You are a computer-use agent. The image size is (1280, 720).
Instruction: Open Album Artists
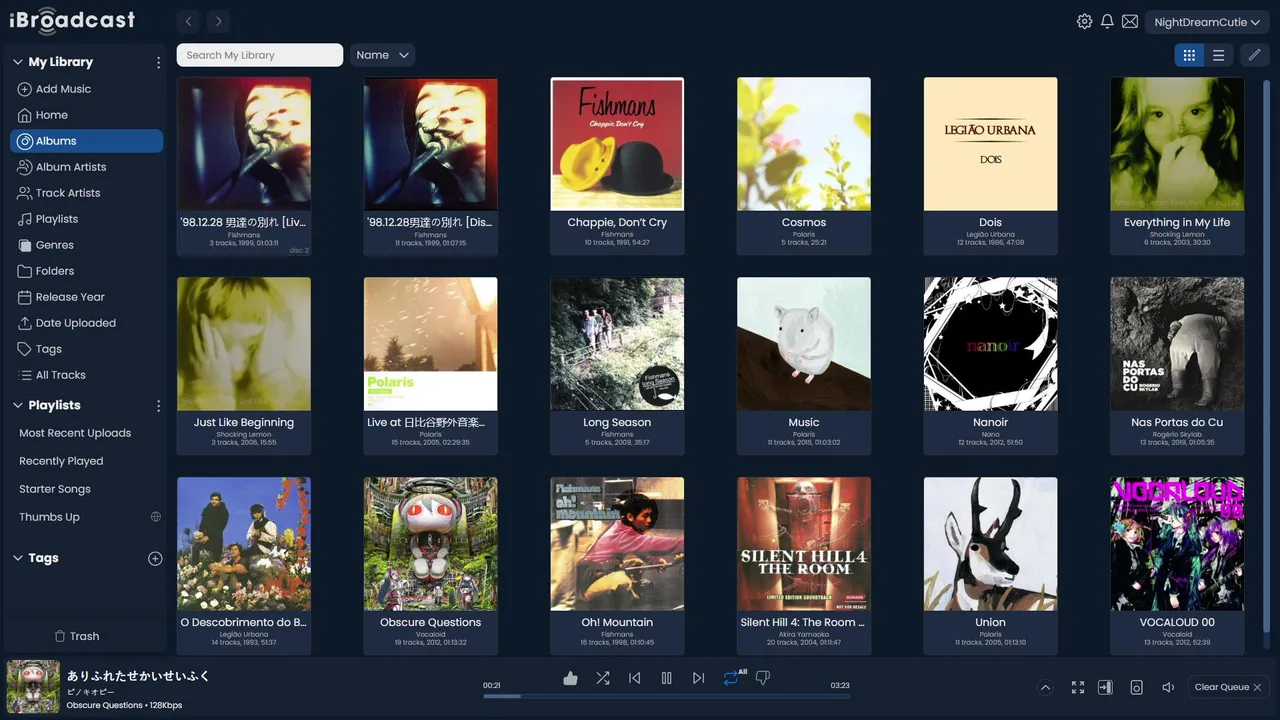click(86, 167)
